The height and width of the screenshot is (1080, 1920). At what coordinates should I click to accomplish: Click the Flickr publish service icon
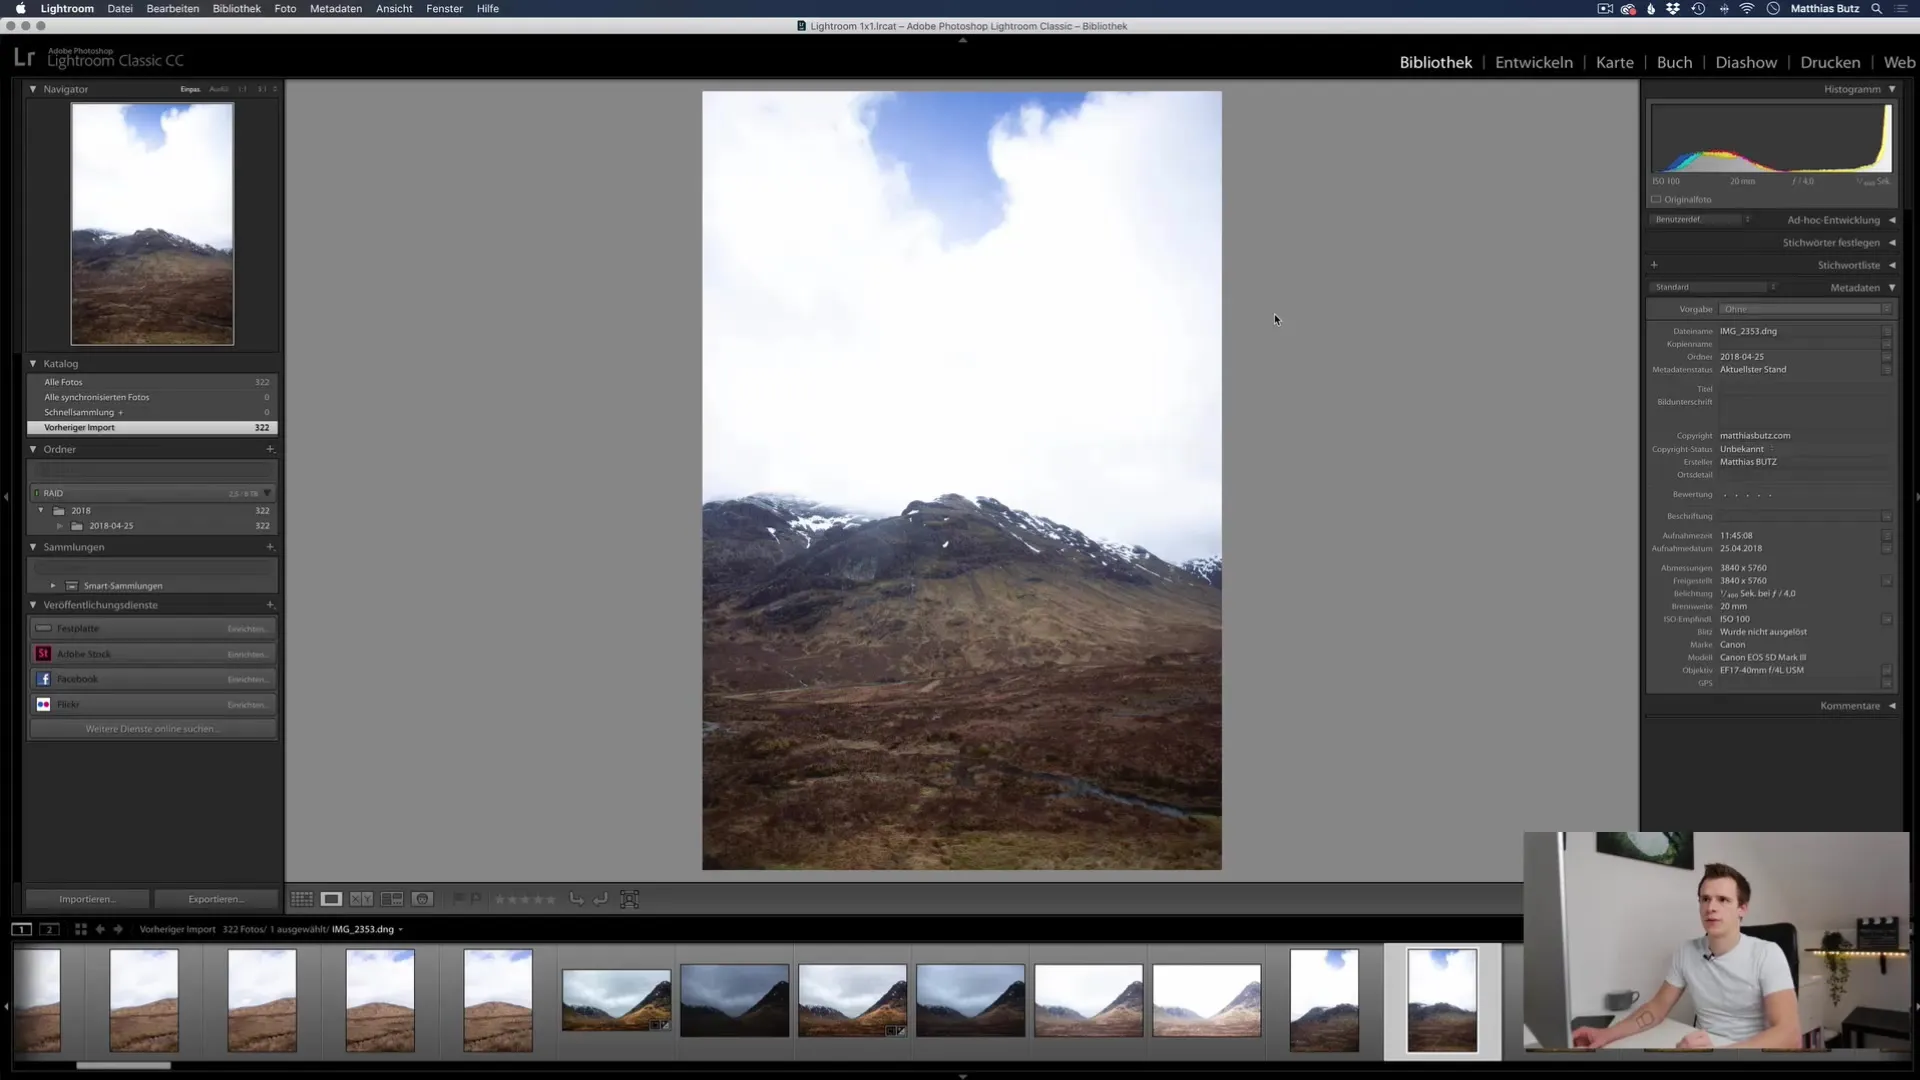[x=43, y=704]
